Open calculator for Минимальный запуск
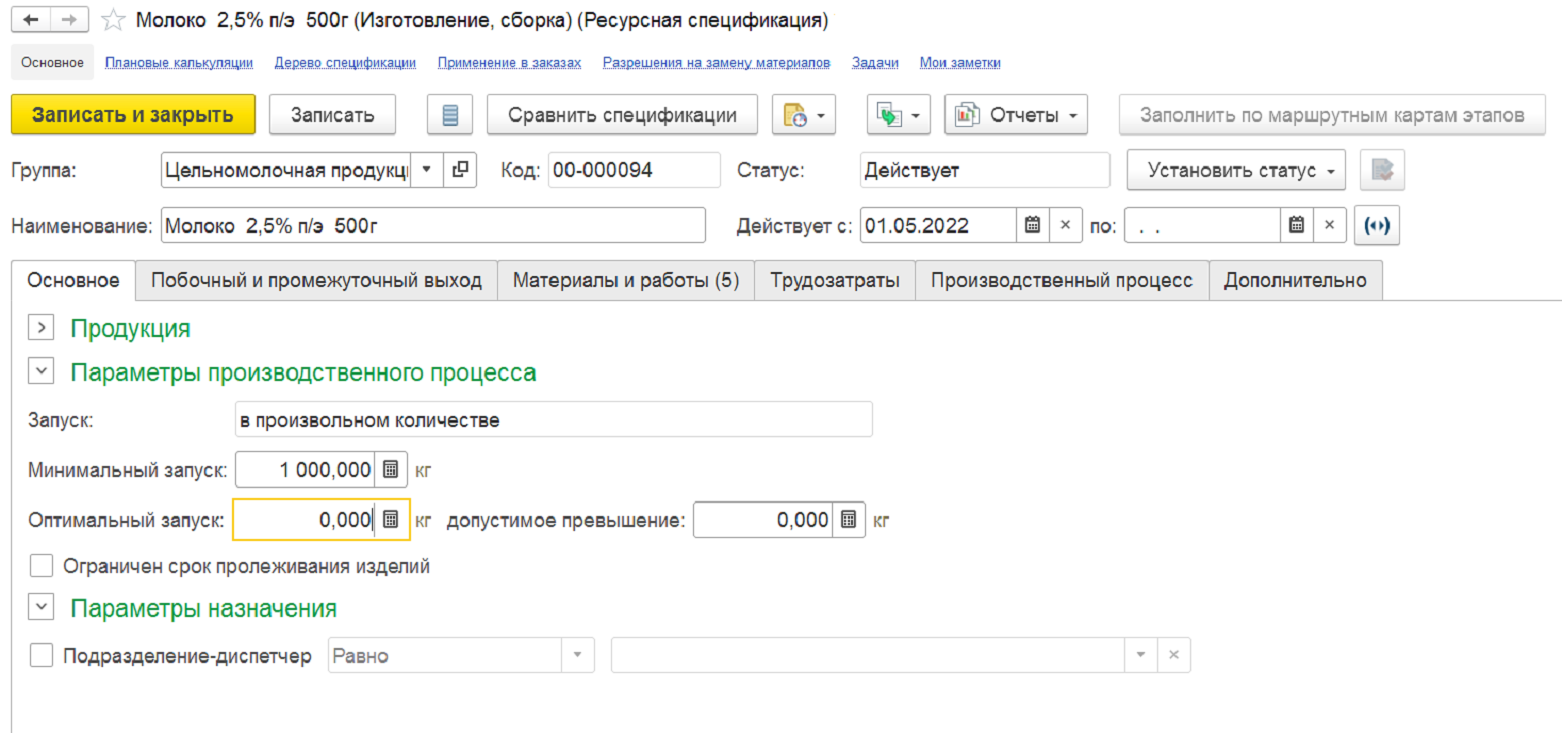This screenshot has width=1563, height=734. [391, 468]
